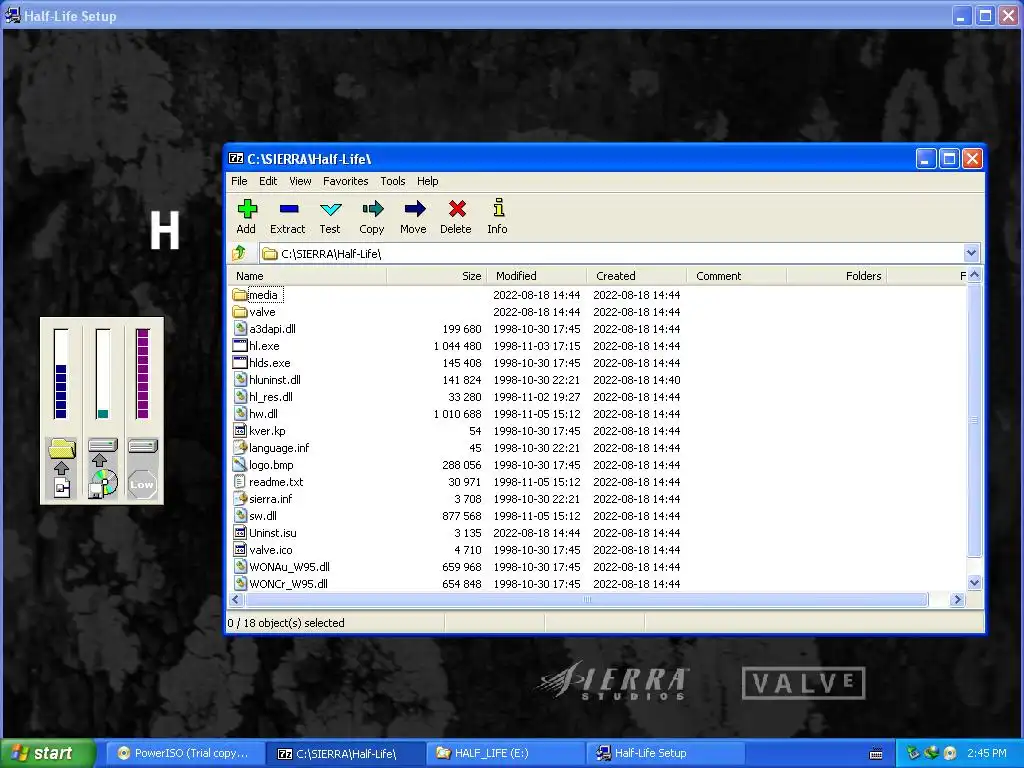This screenshot has height=768, width=1024.
Task: Click the horizontal scrollbar left arrow
Action: coord(236,600)
